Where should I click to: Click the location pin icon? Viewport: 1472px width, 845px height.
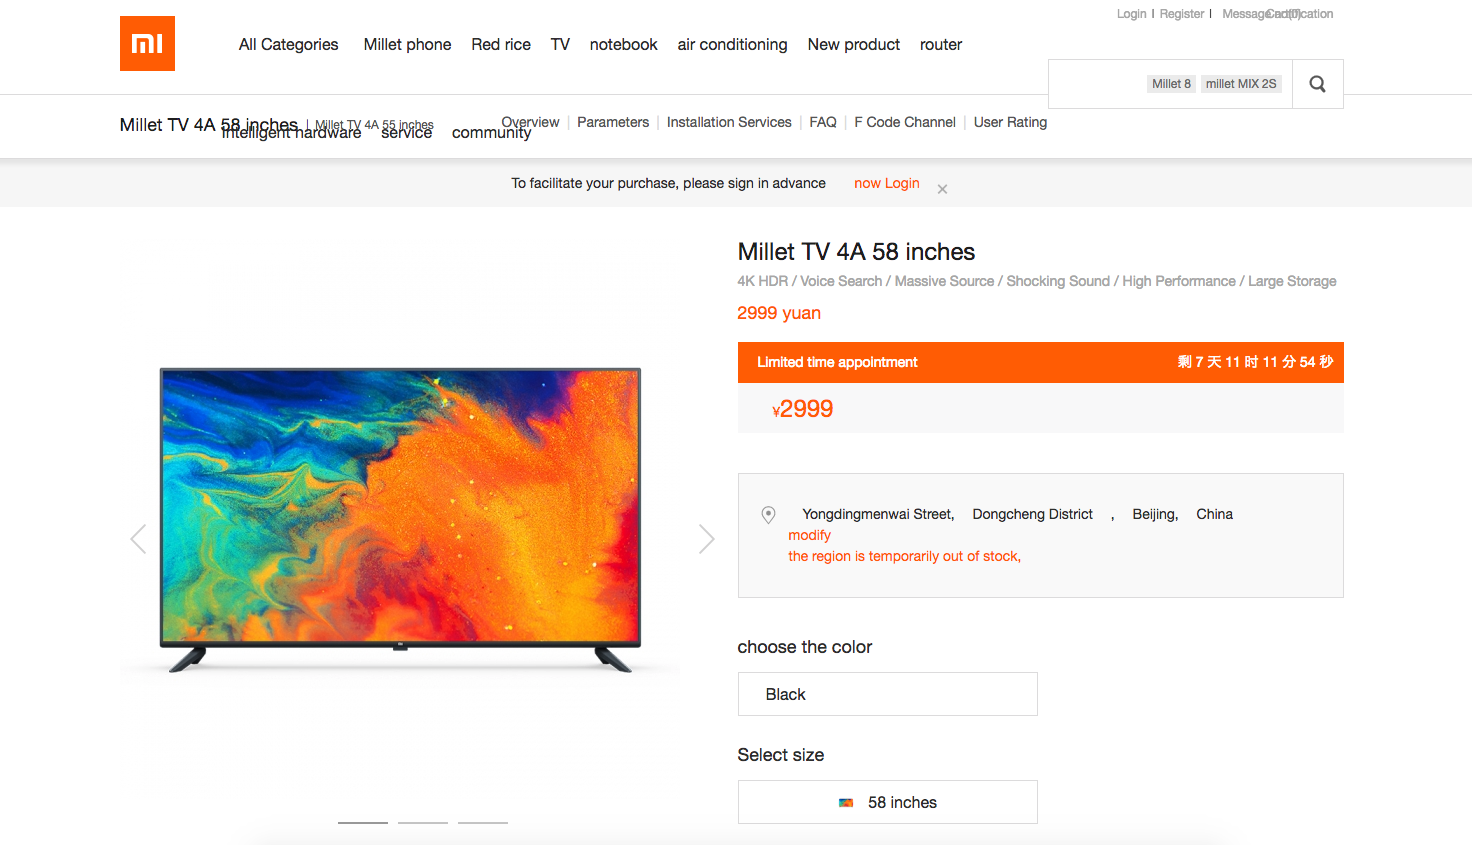click(x=768, y=515)
